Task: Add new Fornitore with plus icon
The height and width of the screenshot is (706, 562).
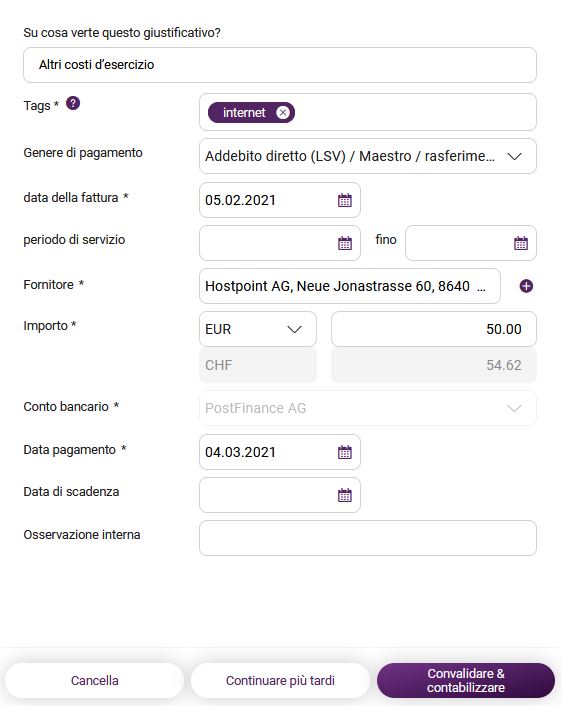Action: point(526,286)
